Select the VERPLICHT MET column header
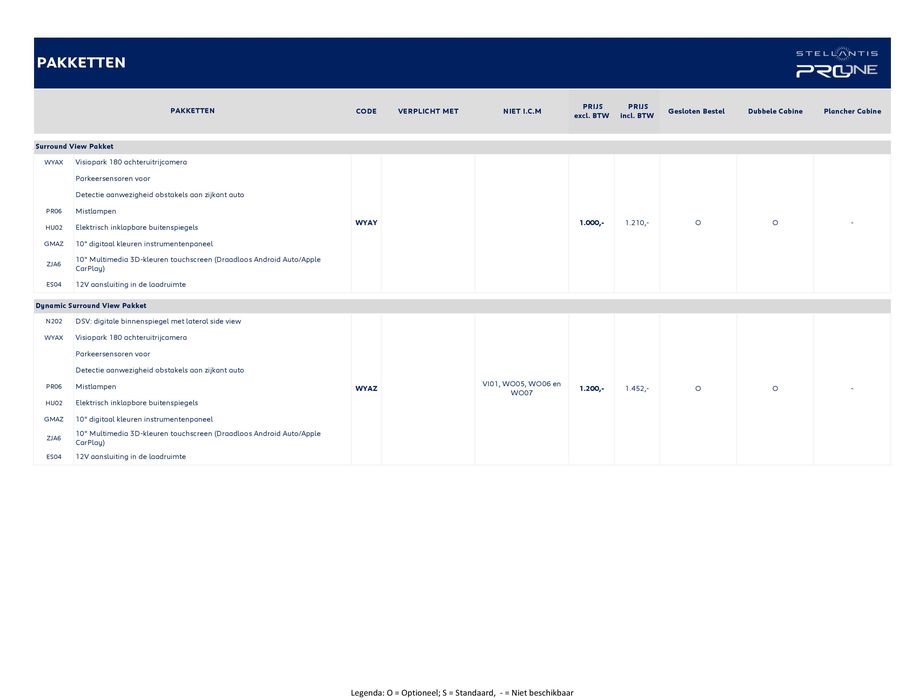Screen dimensions: 906x700 point(428,111)
